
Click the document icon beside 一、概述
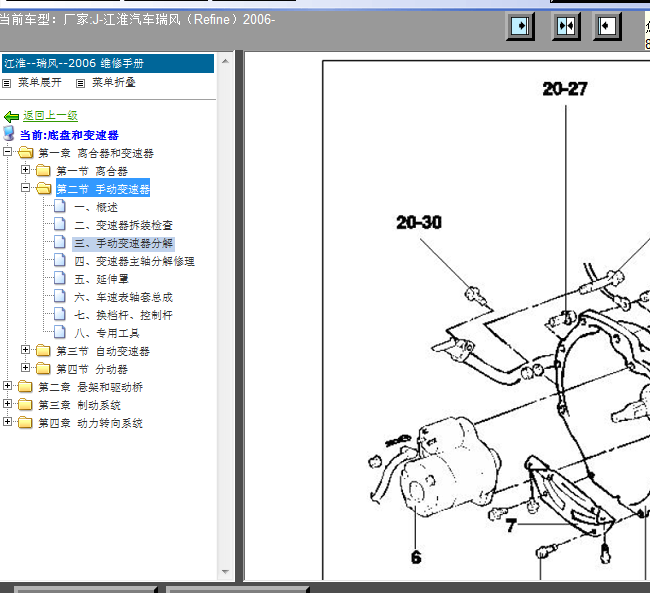pos(60,206)
